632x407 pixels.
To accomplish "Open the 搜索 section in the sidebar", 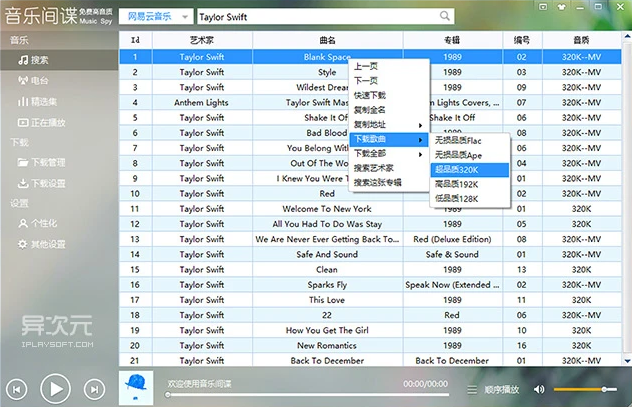I will pyautogui.click(x=59, y=60).
